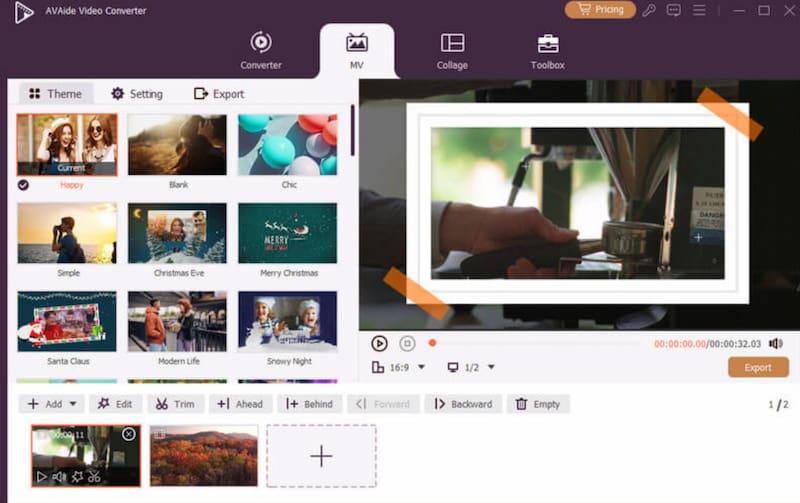Play the first clip via its play icon
The width and height of the screenshot is (800, 503).
(41, 477)
